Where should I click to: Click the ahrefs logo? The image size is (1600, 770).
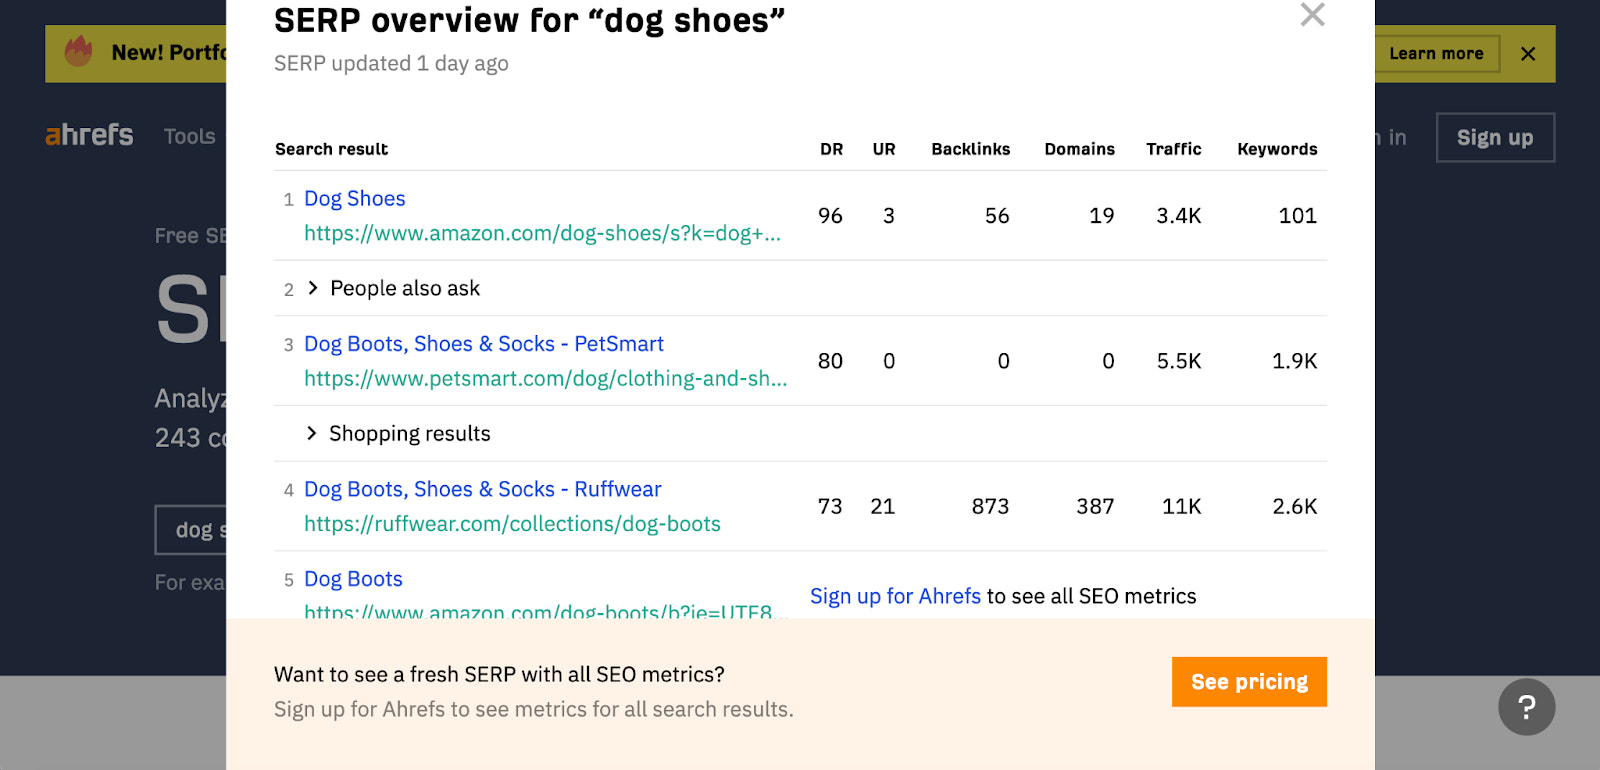coord(89,135)
